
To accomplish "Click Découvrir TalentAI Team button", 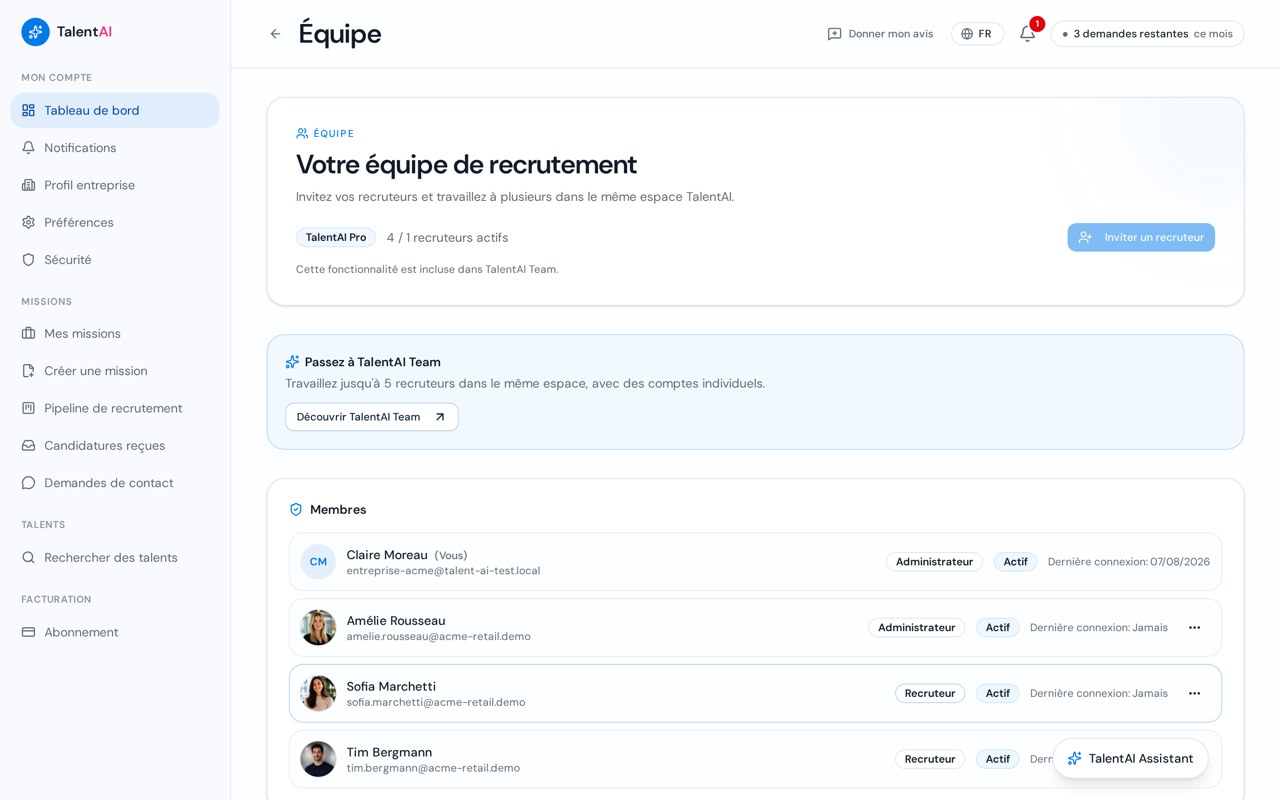I will (x=372, y=417).
